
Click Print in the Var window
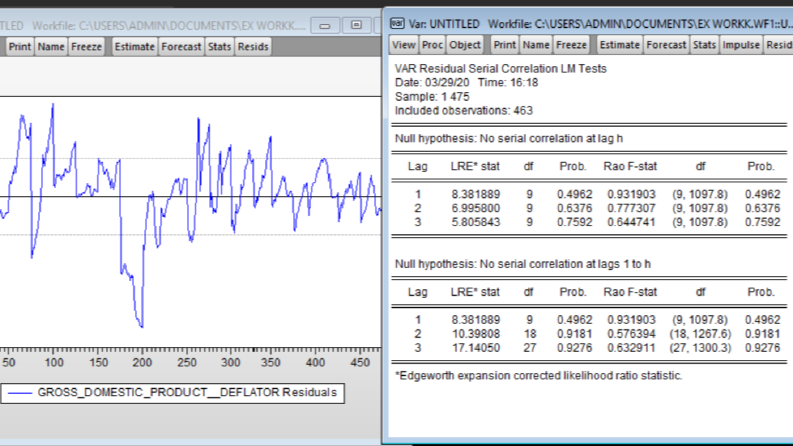[x=505, y=45]
